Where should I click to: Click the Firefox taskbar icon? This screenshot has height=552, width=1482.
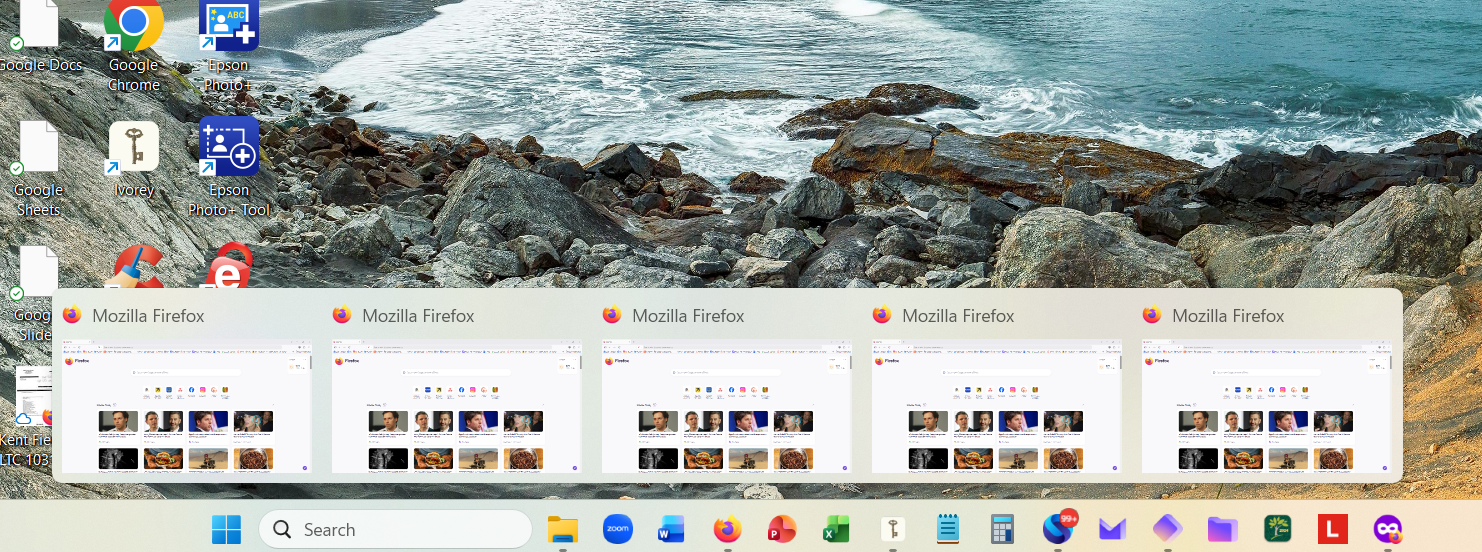click(x=727, y=529)
